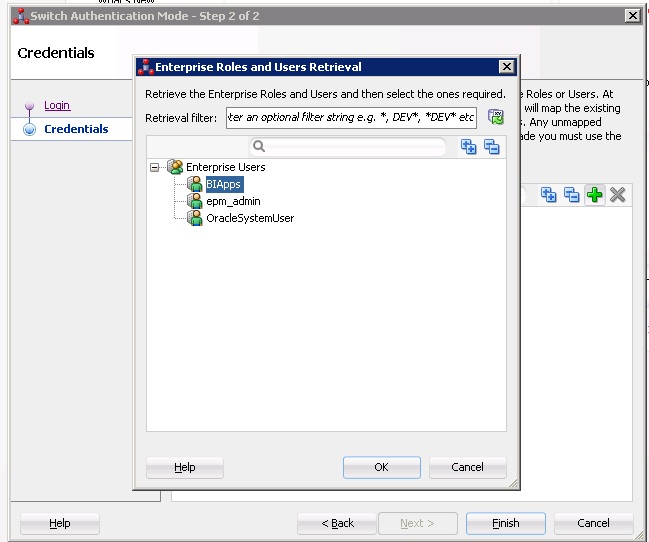The width and height of the screenshot is (649, 542).
Task: Select the BIApps user row
Action: (x=224, y=184)
